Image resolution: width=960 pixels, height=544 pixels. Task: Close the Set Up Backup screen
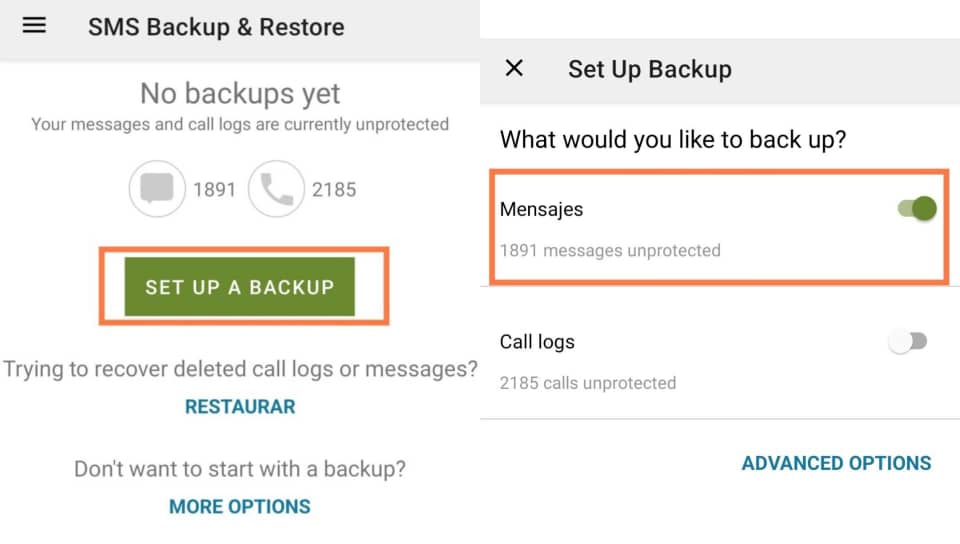(514, 68)
